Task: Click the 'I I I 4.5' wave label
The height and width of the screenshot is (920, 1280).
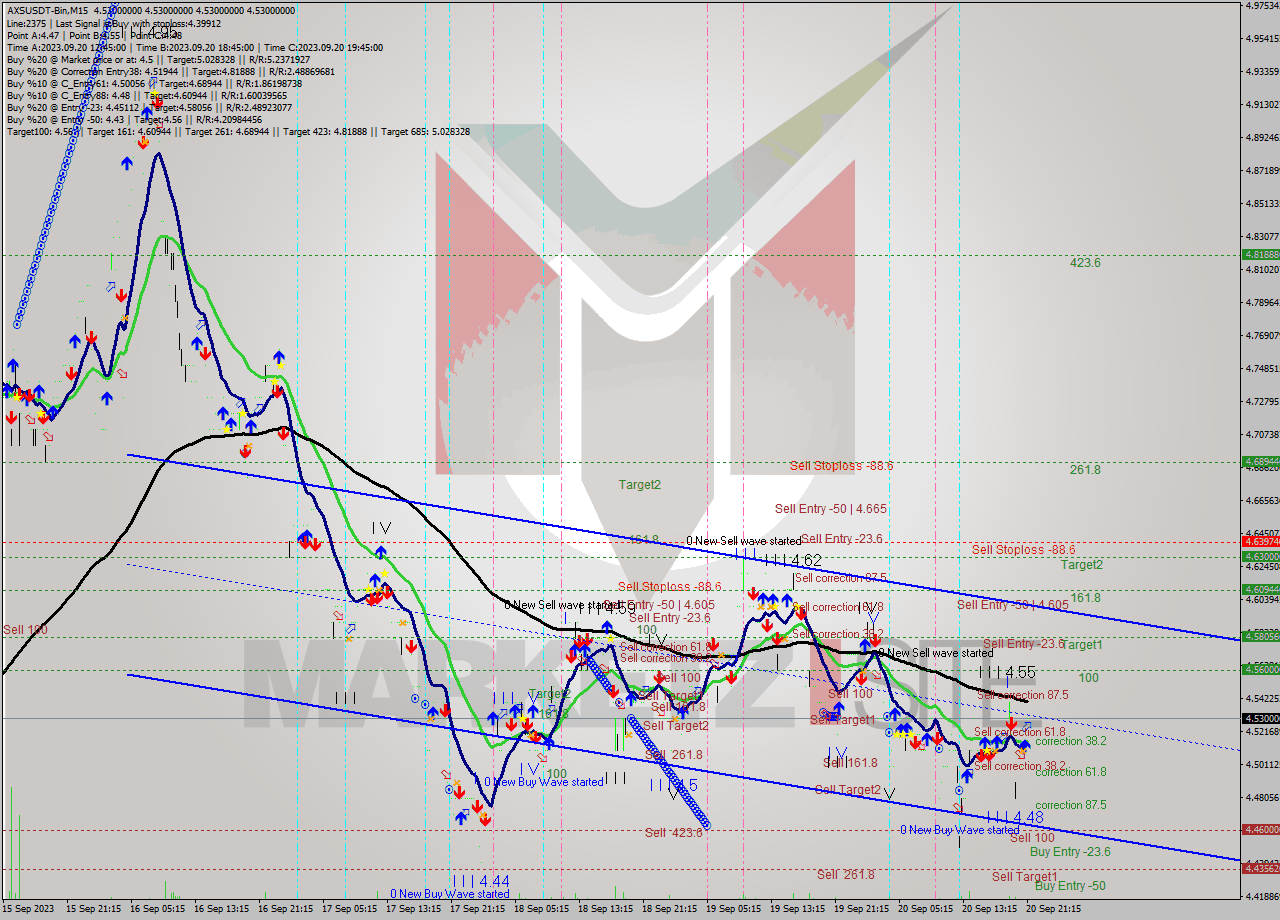Action: [x=673, y=785]
